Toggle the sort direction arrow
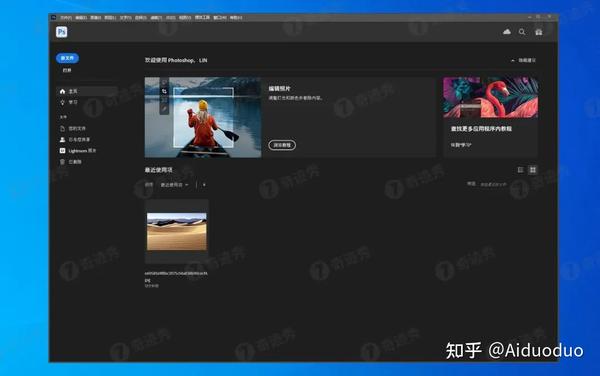The image size is (600, 376). [204, 185]
